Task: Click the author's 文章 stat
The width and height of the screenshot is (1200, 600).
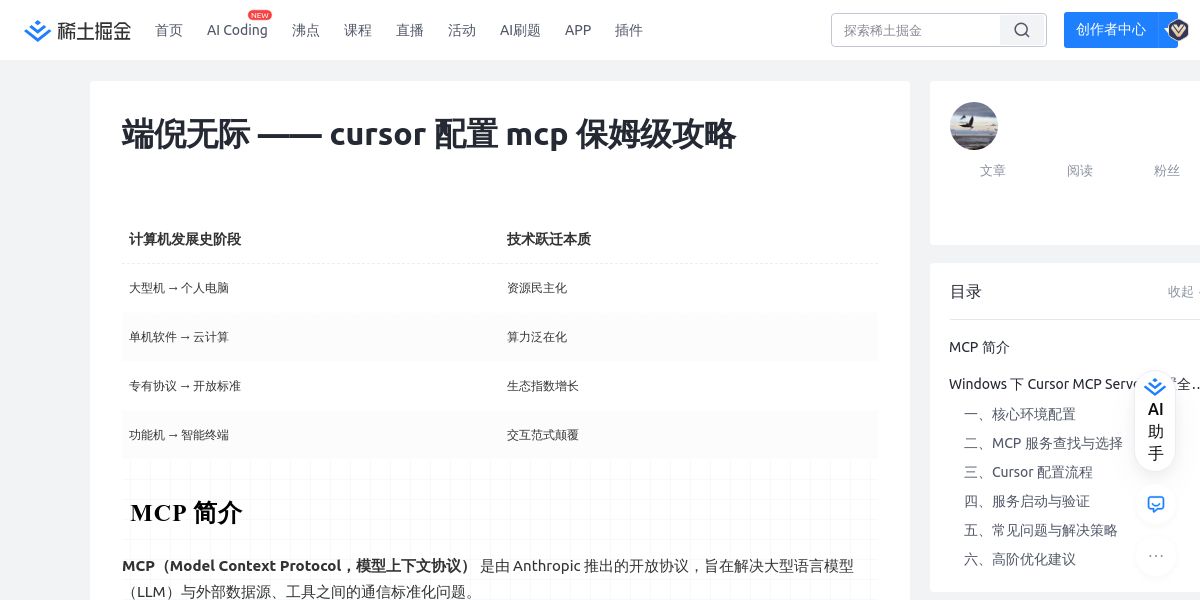Action: (x=993, y=171)
